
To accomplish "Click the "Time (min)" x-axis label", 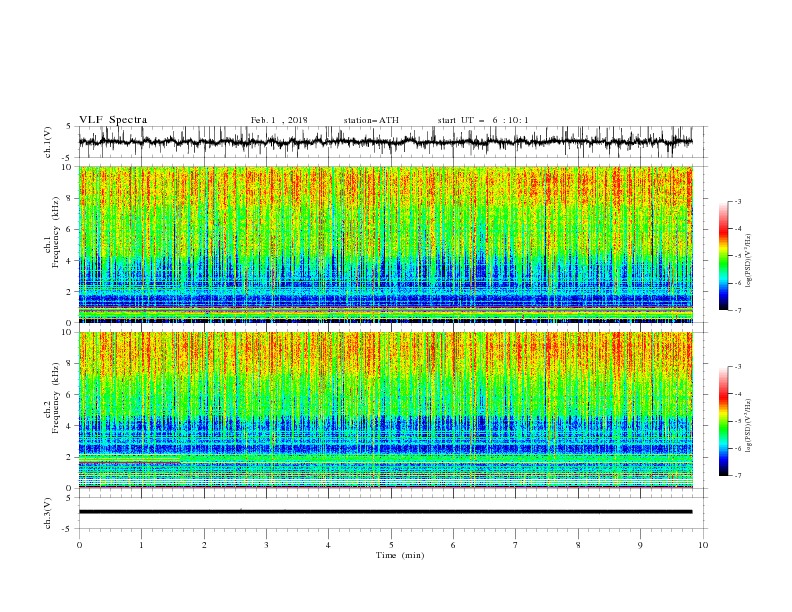I will click(x=400, y=555).
